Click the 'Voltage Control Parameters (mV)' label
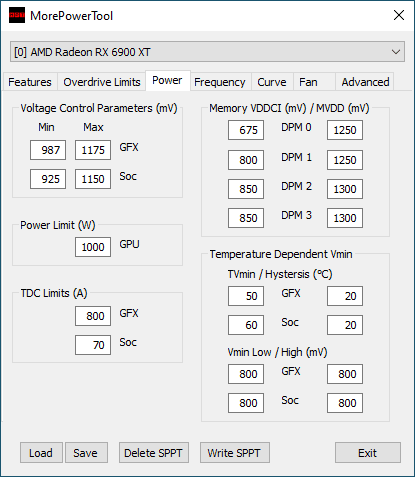The height and width of the screenshot is (477, 415). pos(99,108)
